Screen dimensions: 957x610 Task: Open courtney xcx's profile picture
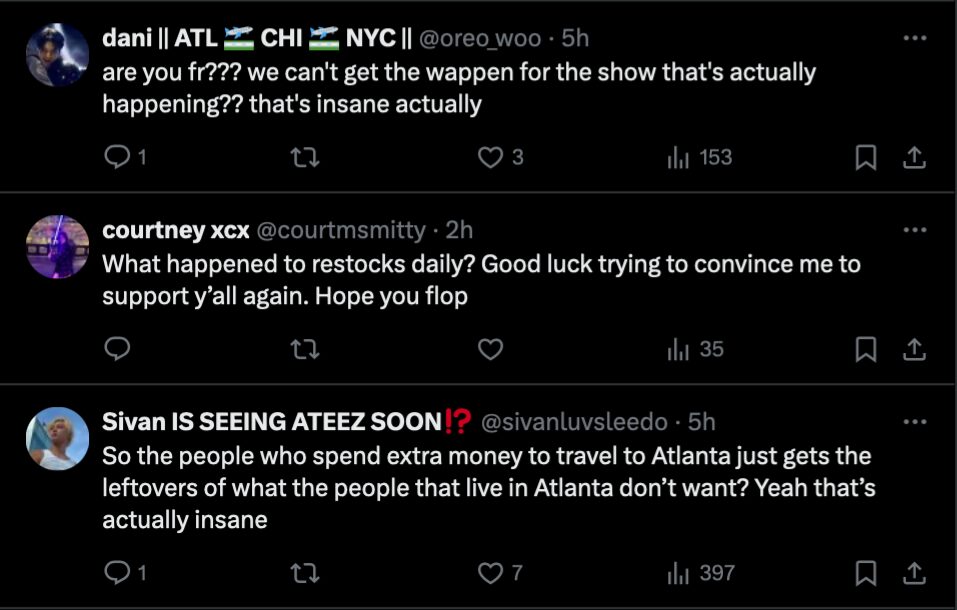pos(58,246)
